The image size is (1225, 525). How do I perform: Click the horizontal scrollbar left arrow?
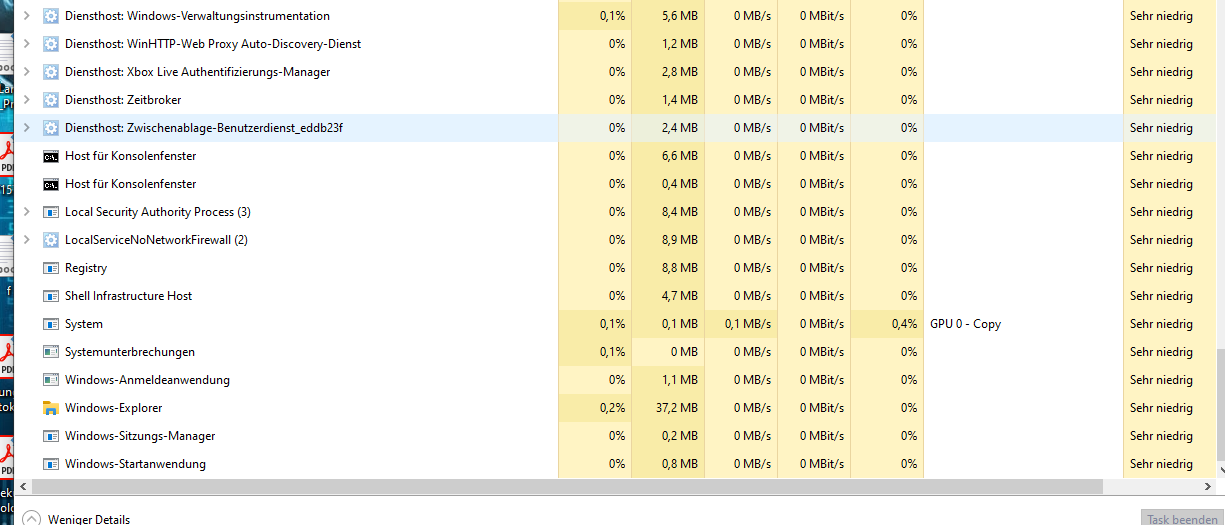pyautogui.click(x=22, y=486)
